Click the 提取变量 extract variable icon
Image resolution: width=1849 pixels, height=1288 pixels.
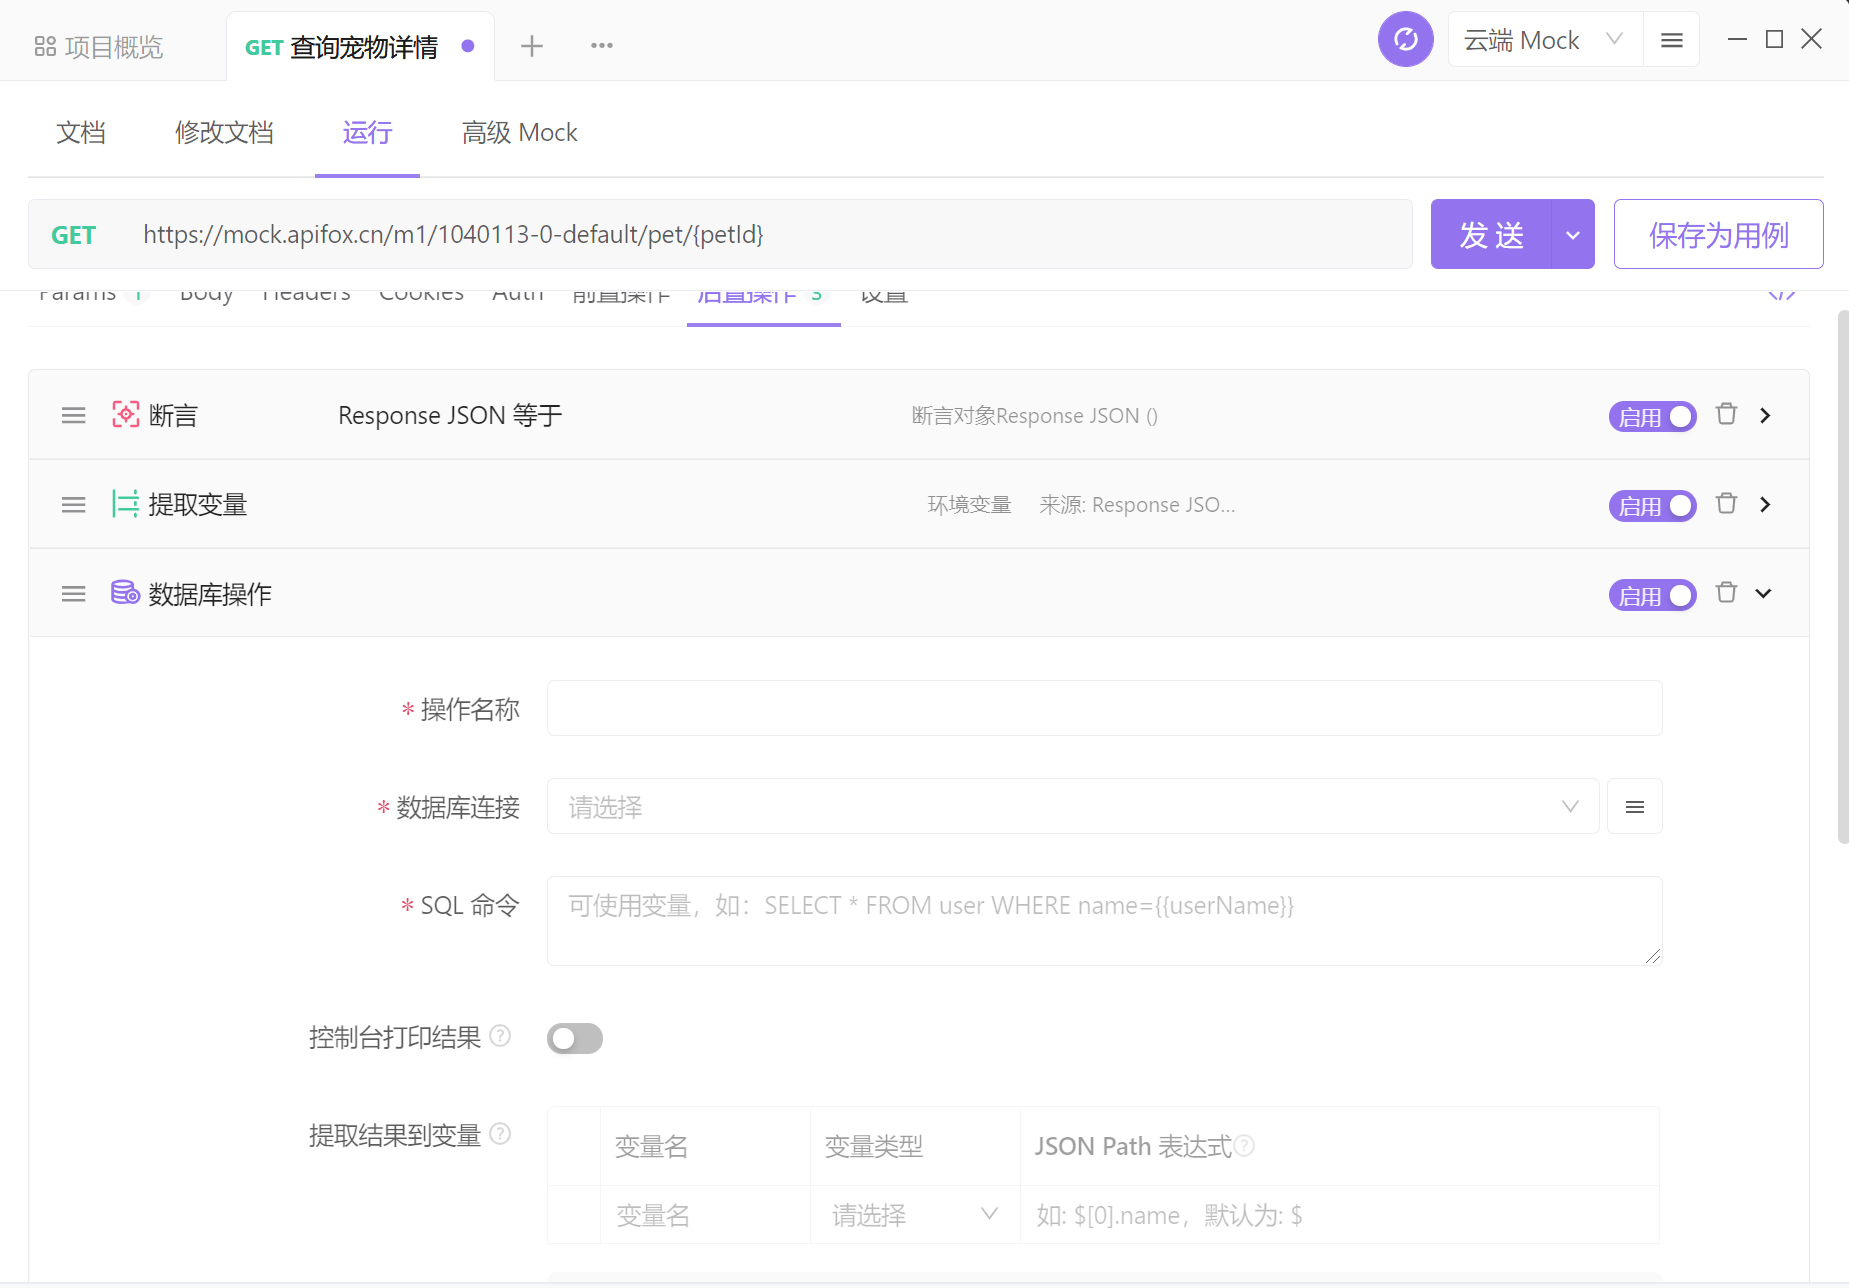125,504
